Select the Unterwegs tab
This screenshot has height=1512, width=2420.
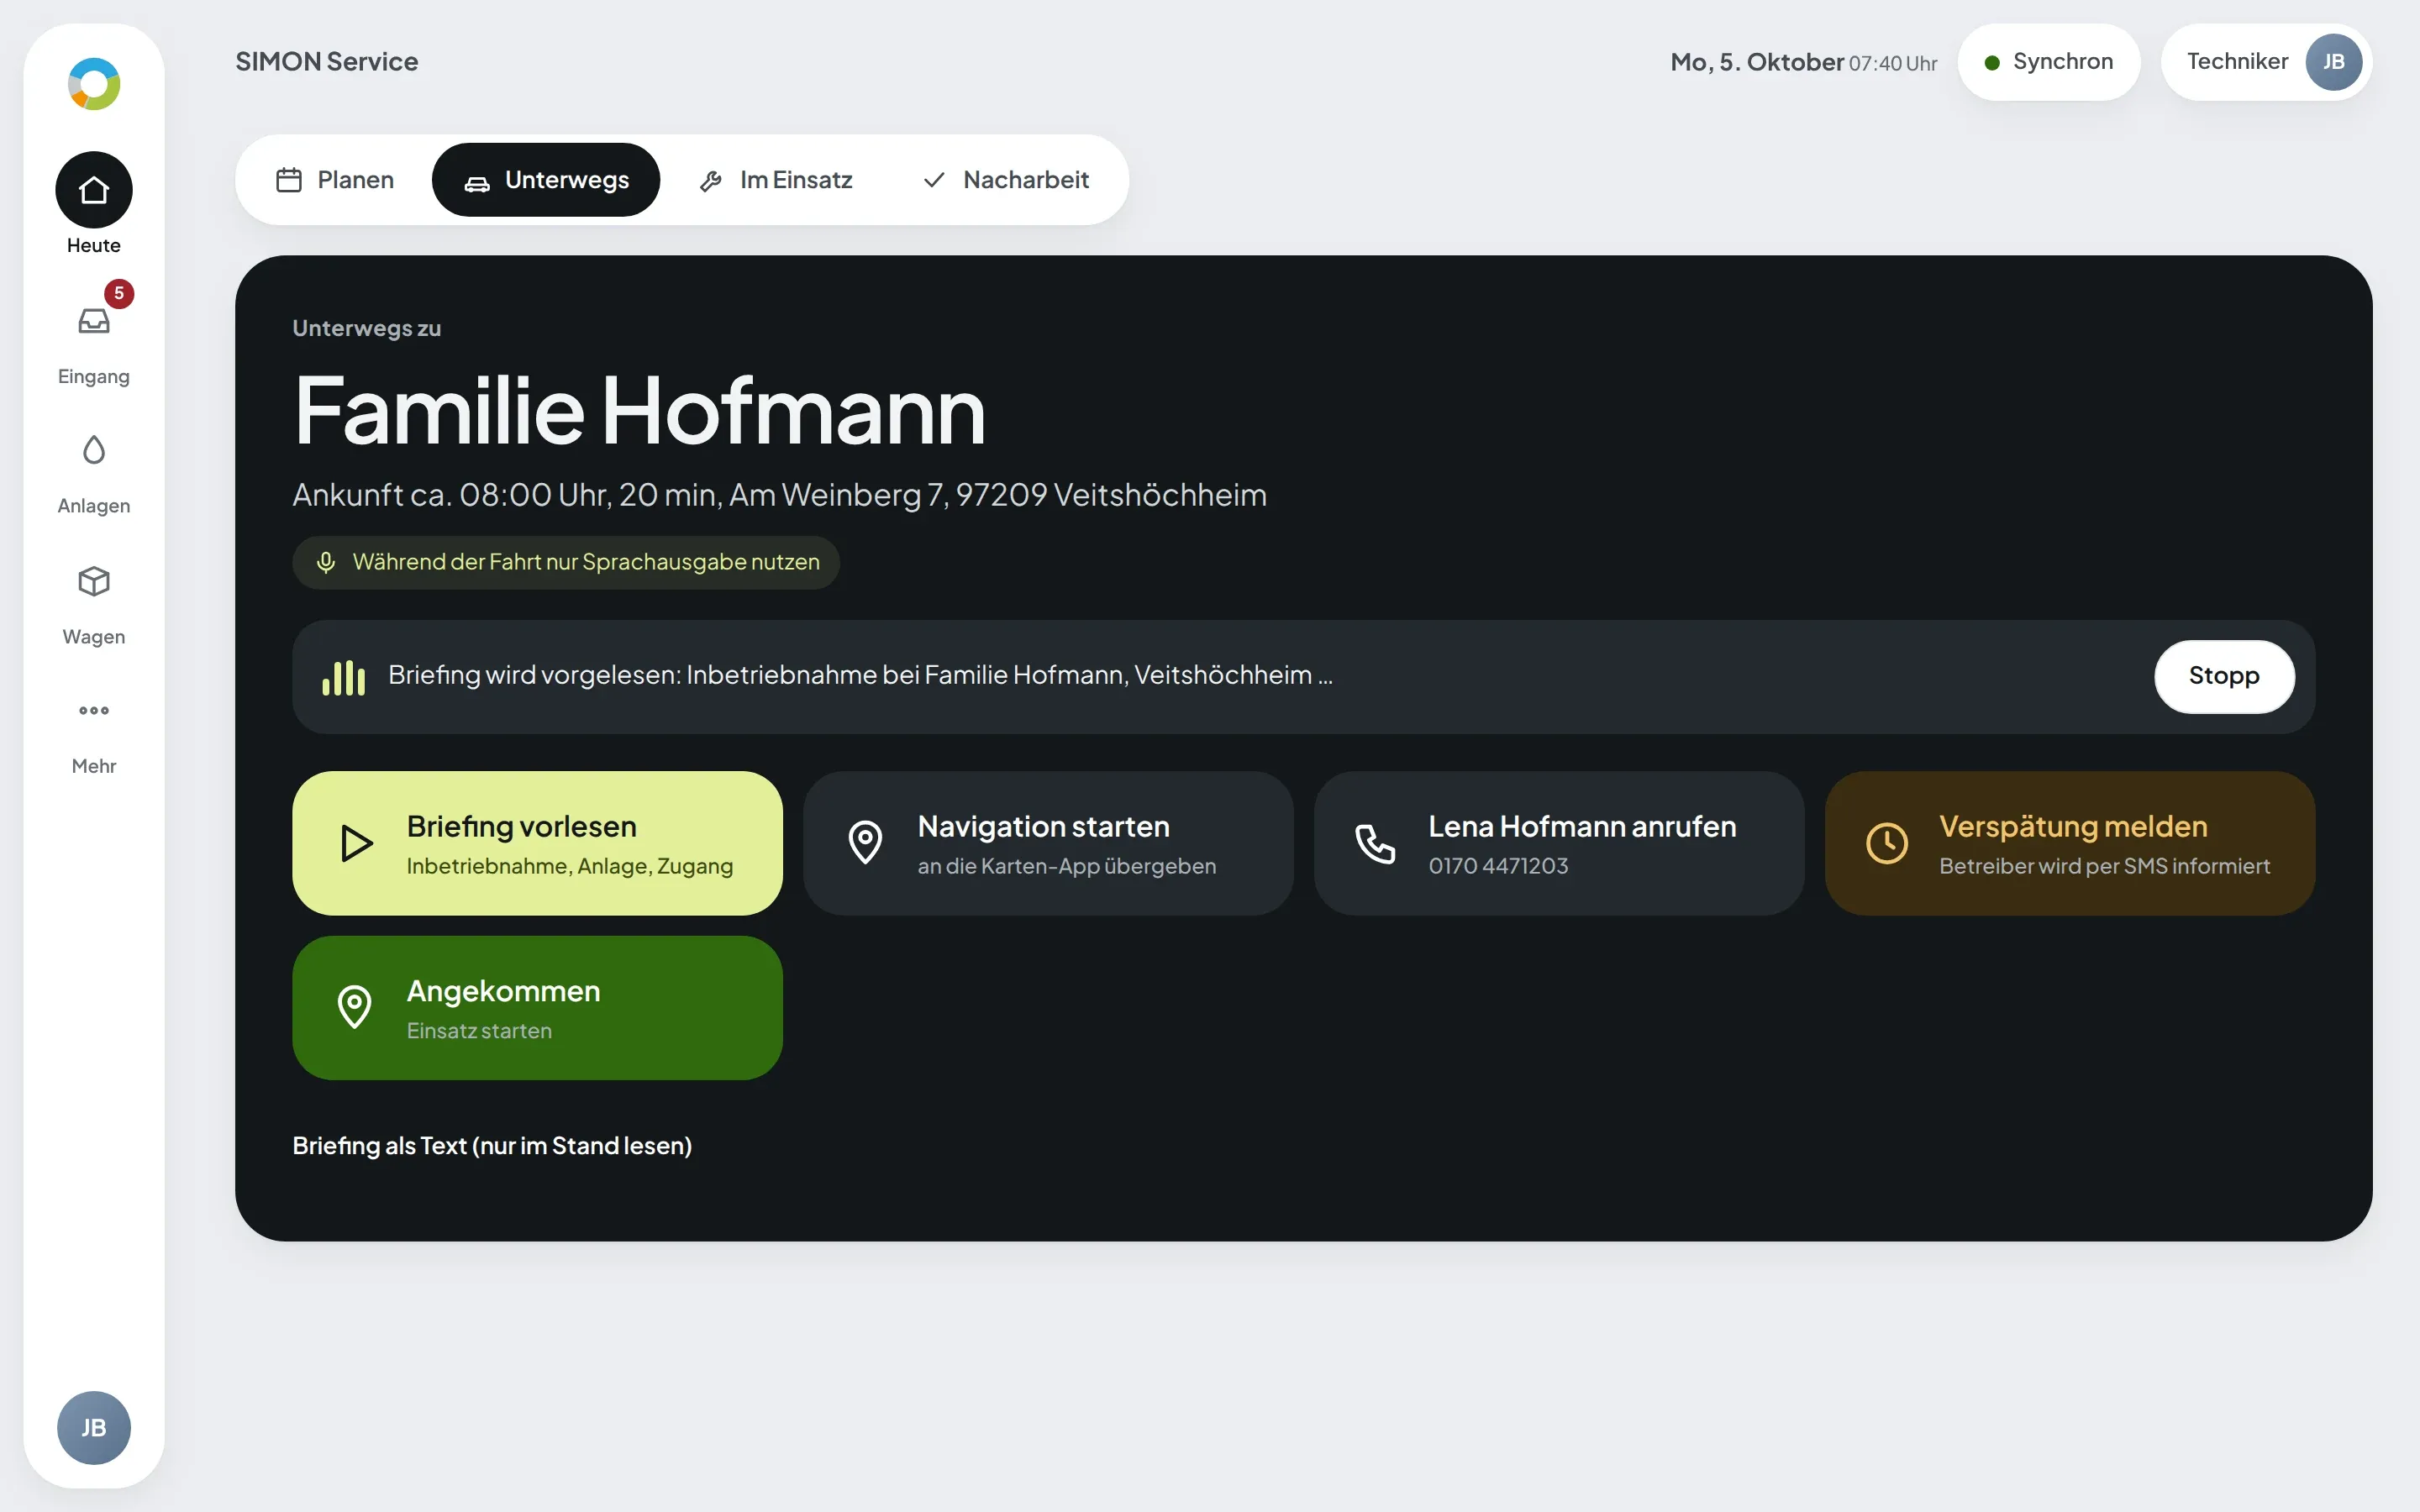point(546,180)
